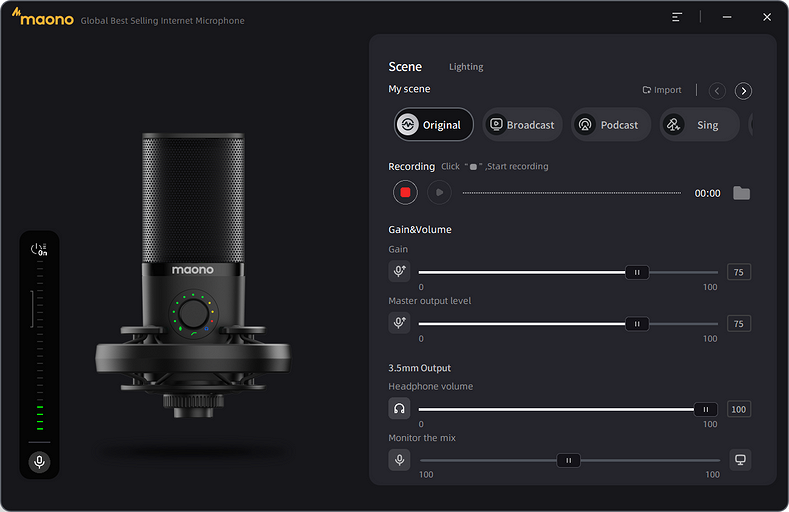Screen dimensions: 789x512
Task: Click the red record button
Action: click(x=405, y=192)
